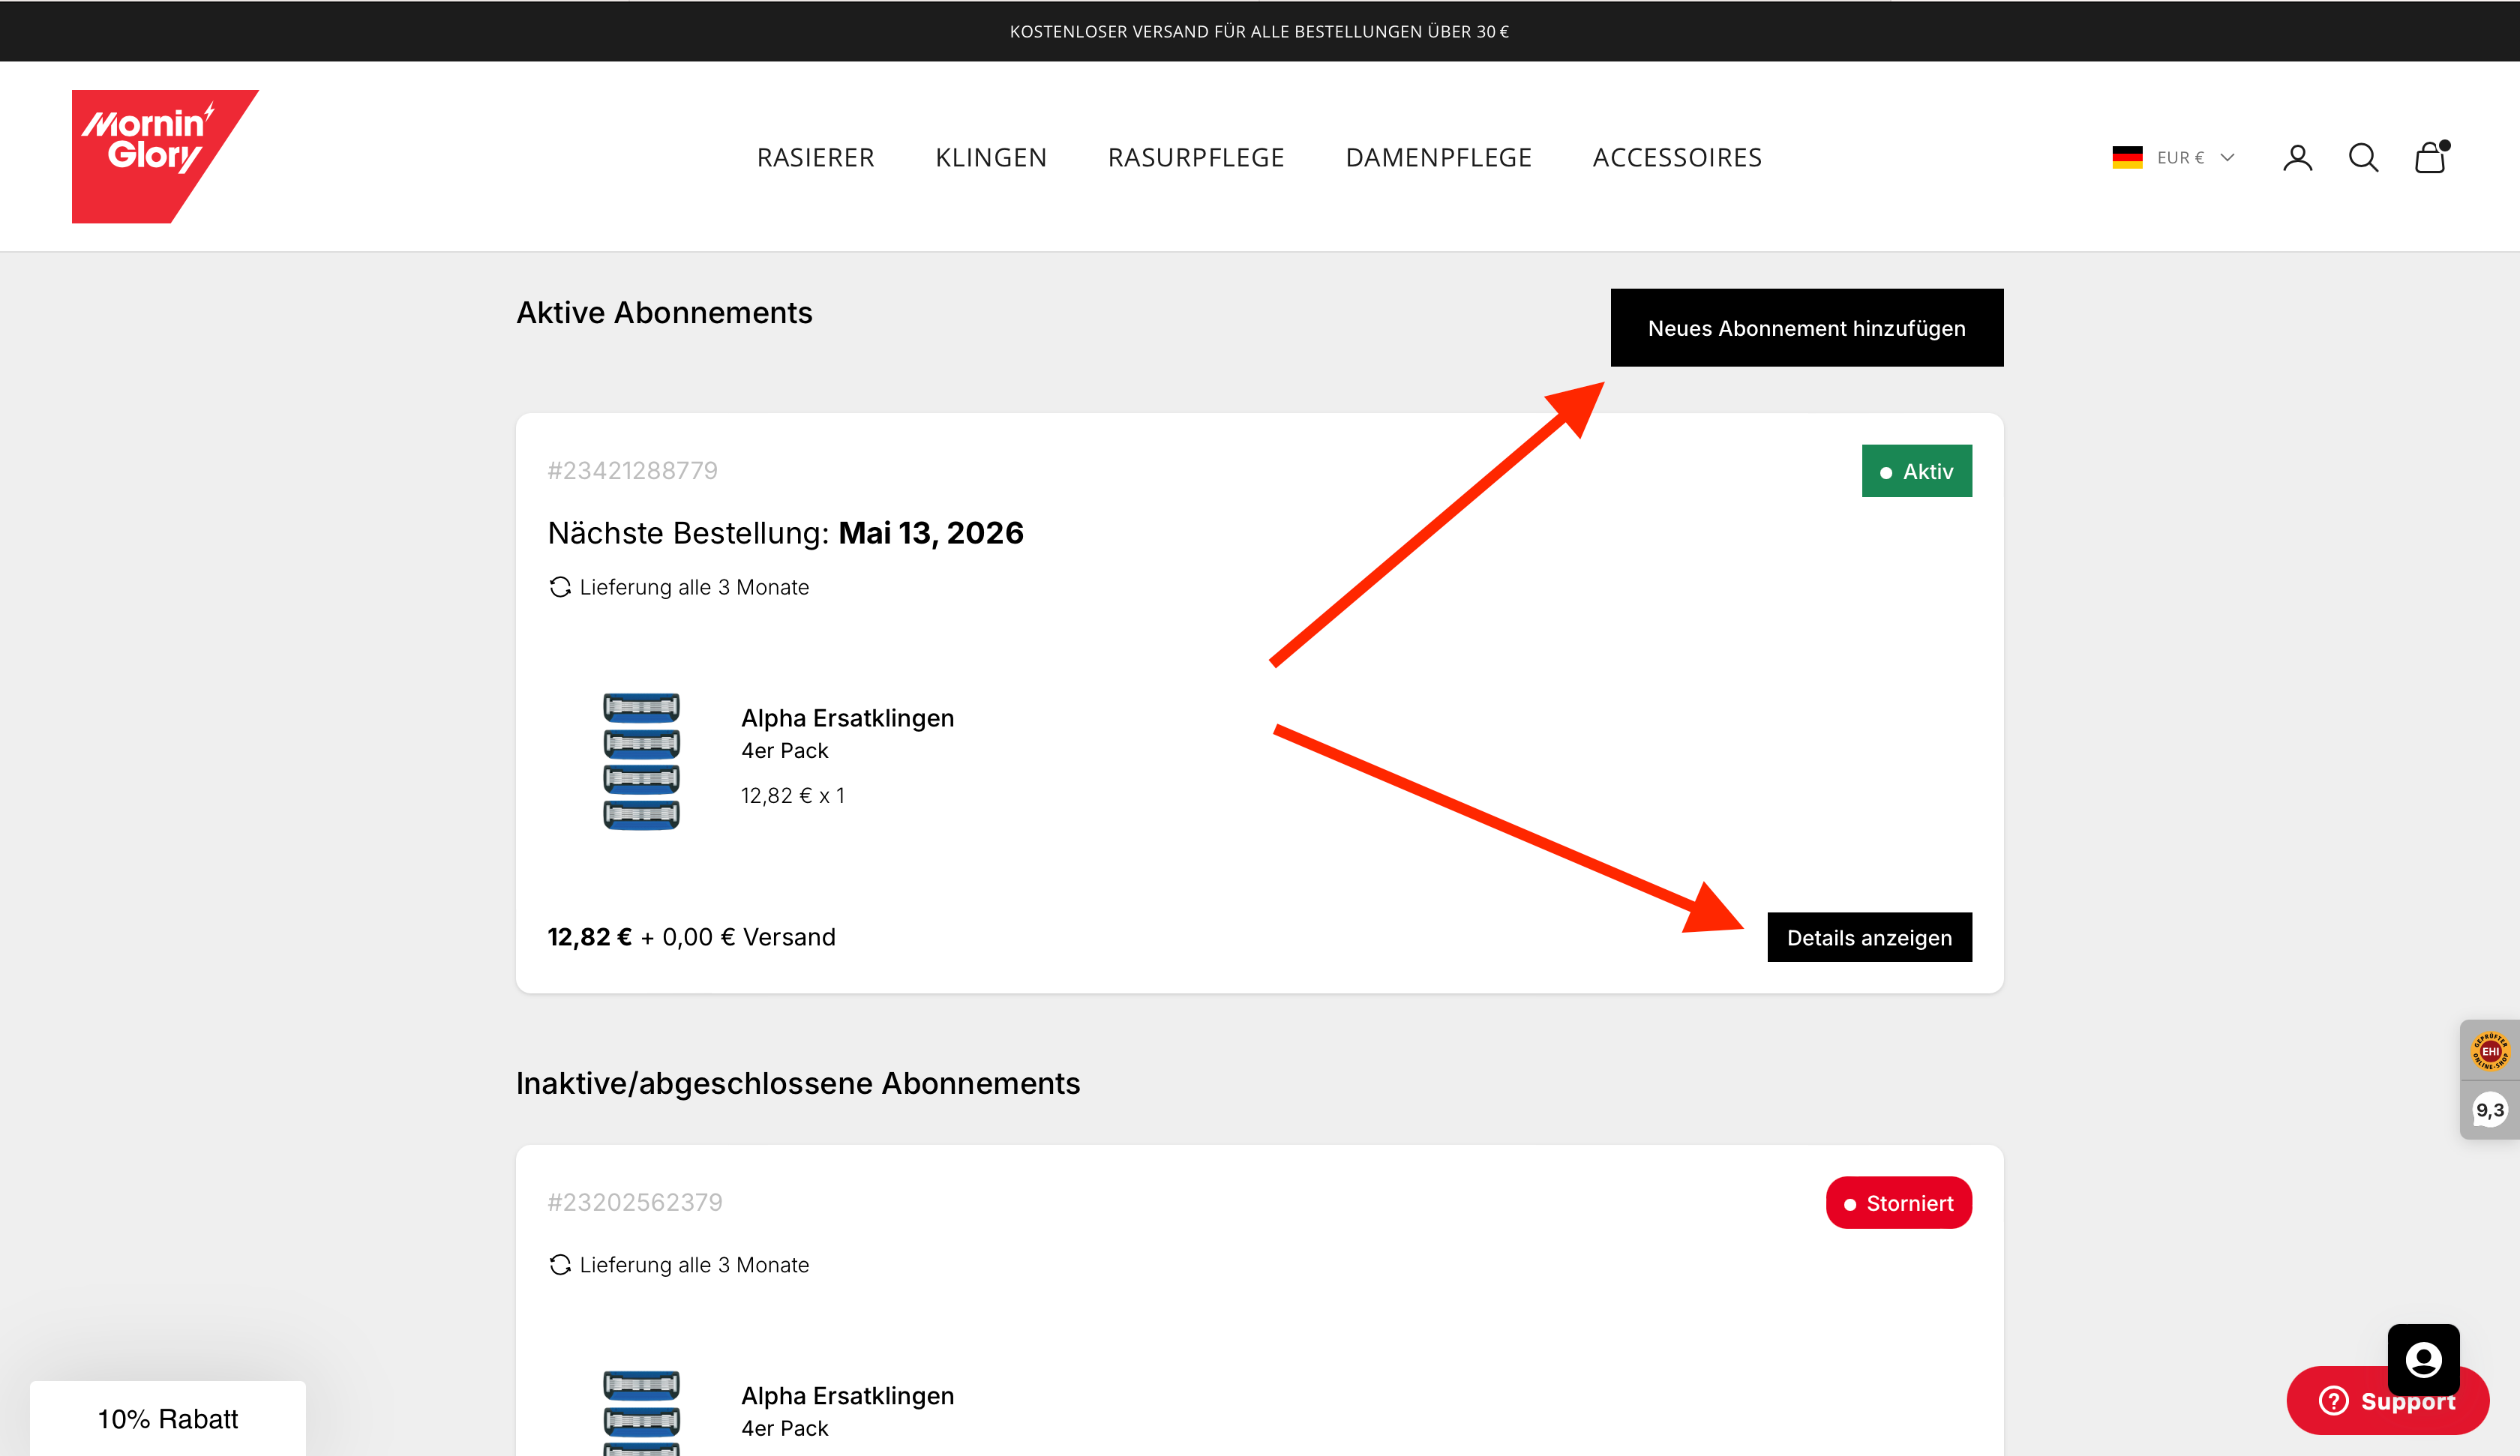Open the chat avatar widget icon
This screenshot has width=2520, height=1456.
[2423, 1359]
